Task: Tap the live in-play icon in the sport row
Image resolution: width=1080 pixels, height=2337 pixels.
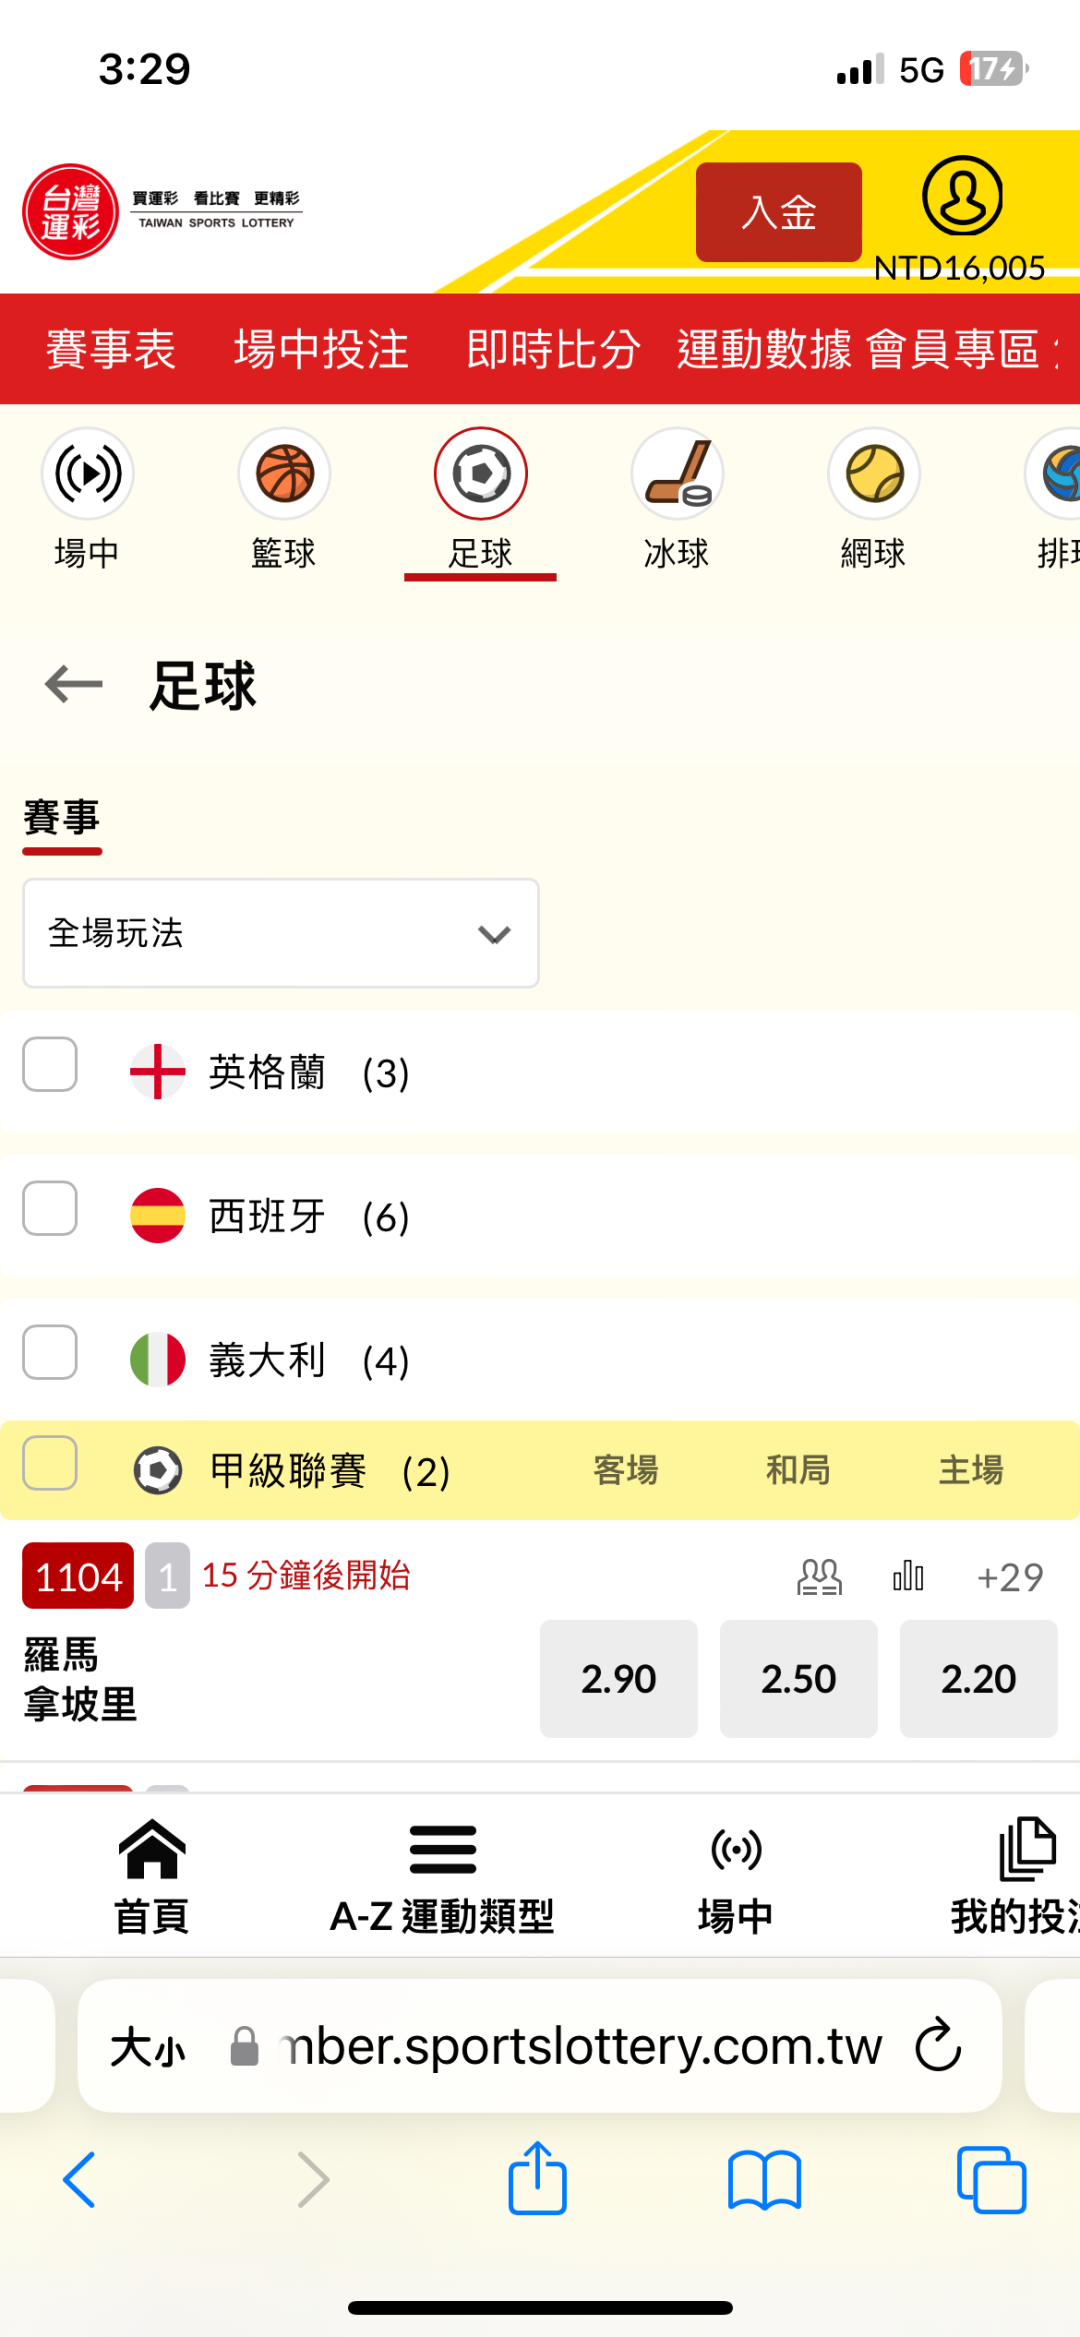Action: click(x=88, y=474)
